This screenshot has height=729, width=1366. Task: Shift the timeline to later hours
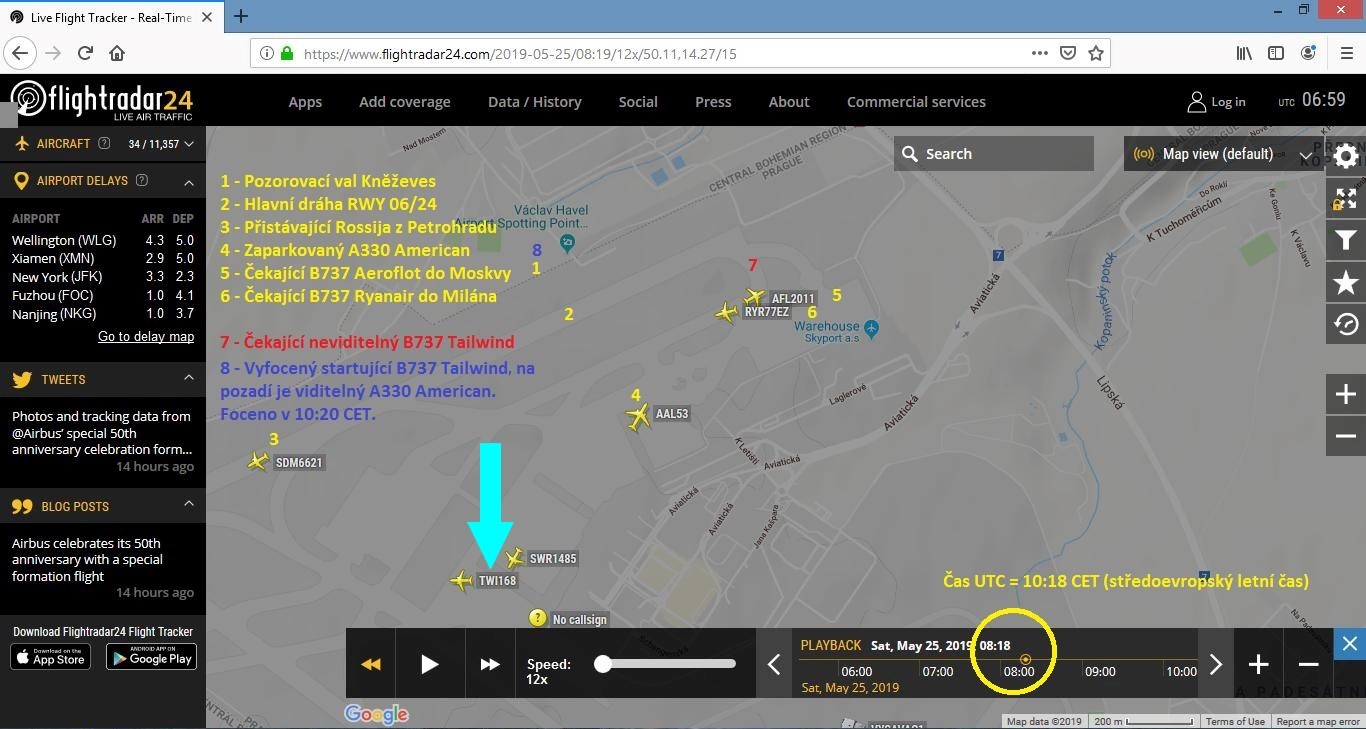click(1216, 664)
